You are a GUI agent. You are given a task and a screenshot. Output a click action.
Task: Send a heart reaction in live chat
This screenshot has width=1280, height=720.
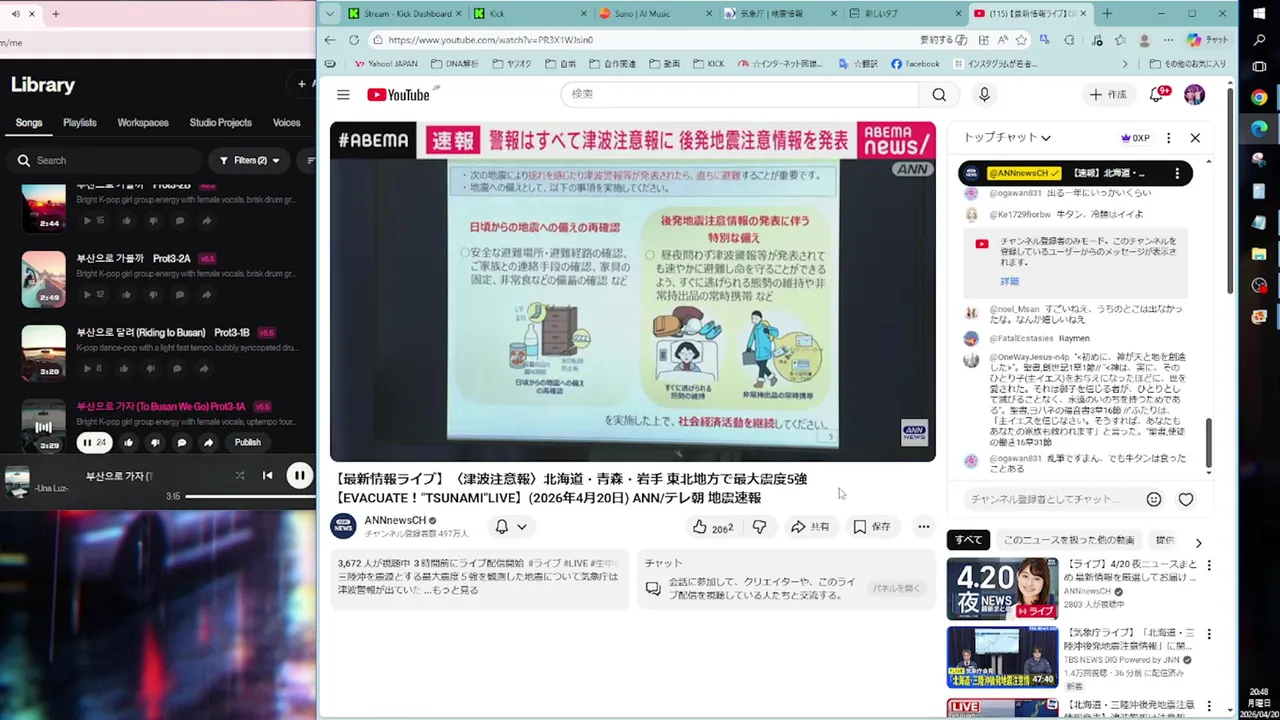1186,499
